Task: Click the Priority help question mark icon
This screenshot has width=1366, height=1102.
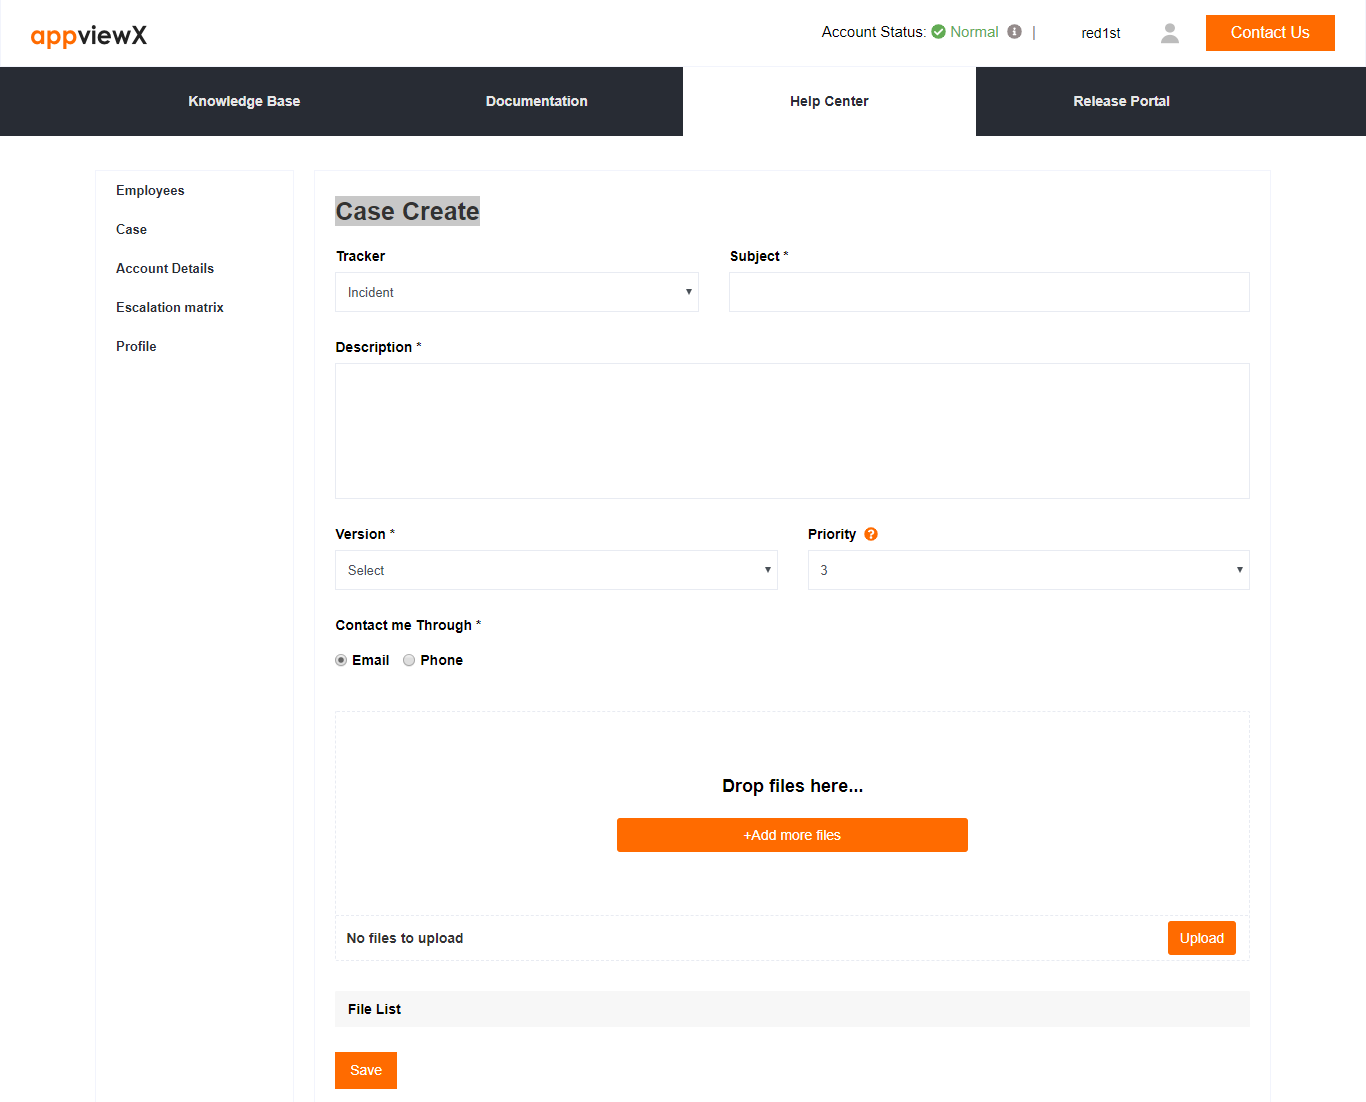Action: [871, 534]
